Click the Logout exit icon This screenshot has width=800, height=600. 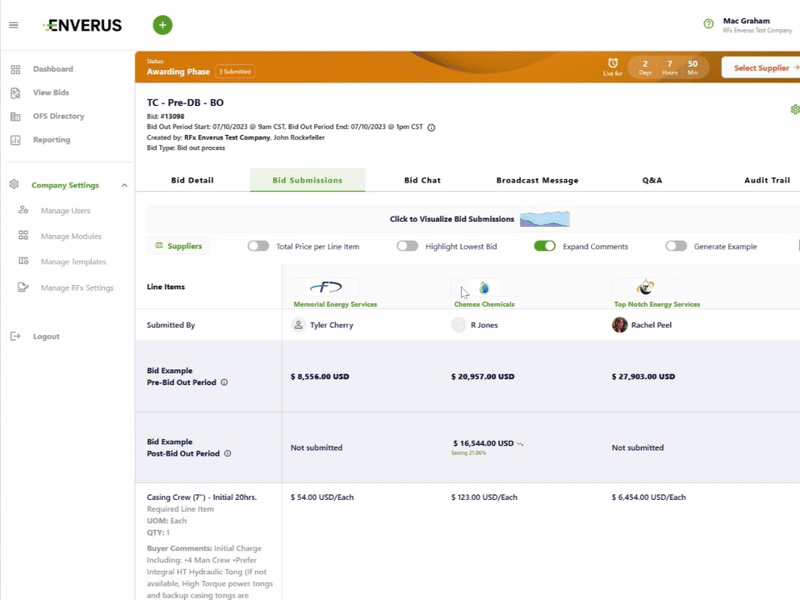pos(15,336)
